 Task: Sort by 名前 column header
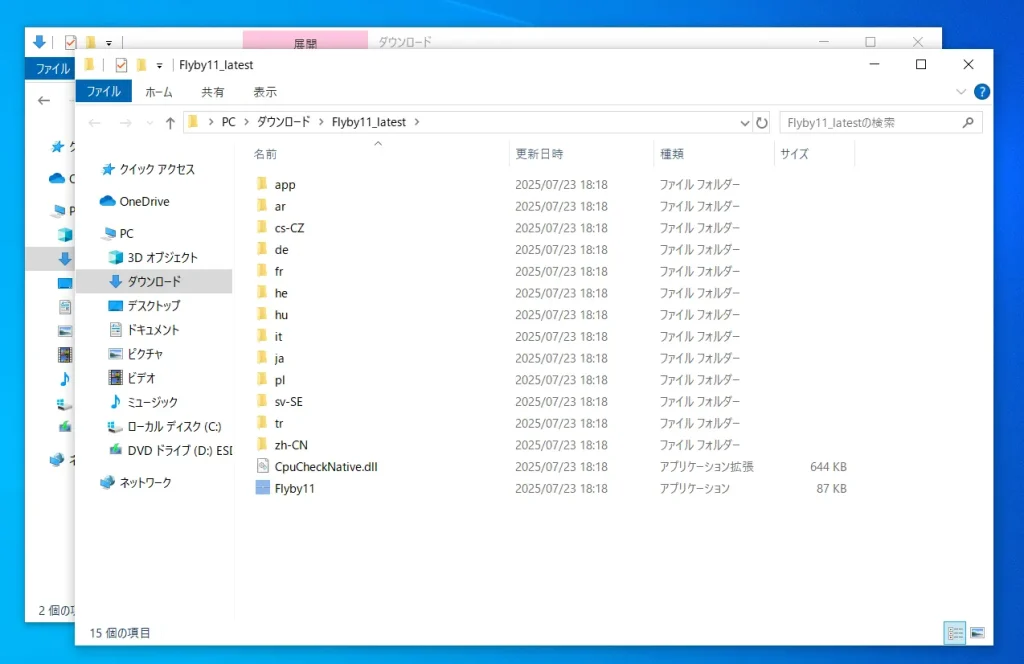[265, 154]
